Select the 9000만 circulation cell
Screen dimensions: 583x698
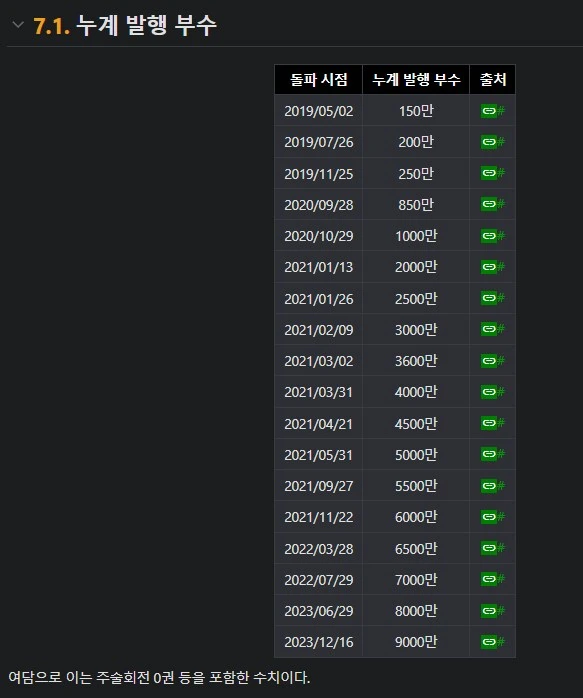416,642
